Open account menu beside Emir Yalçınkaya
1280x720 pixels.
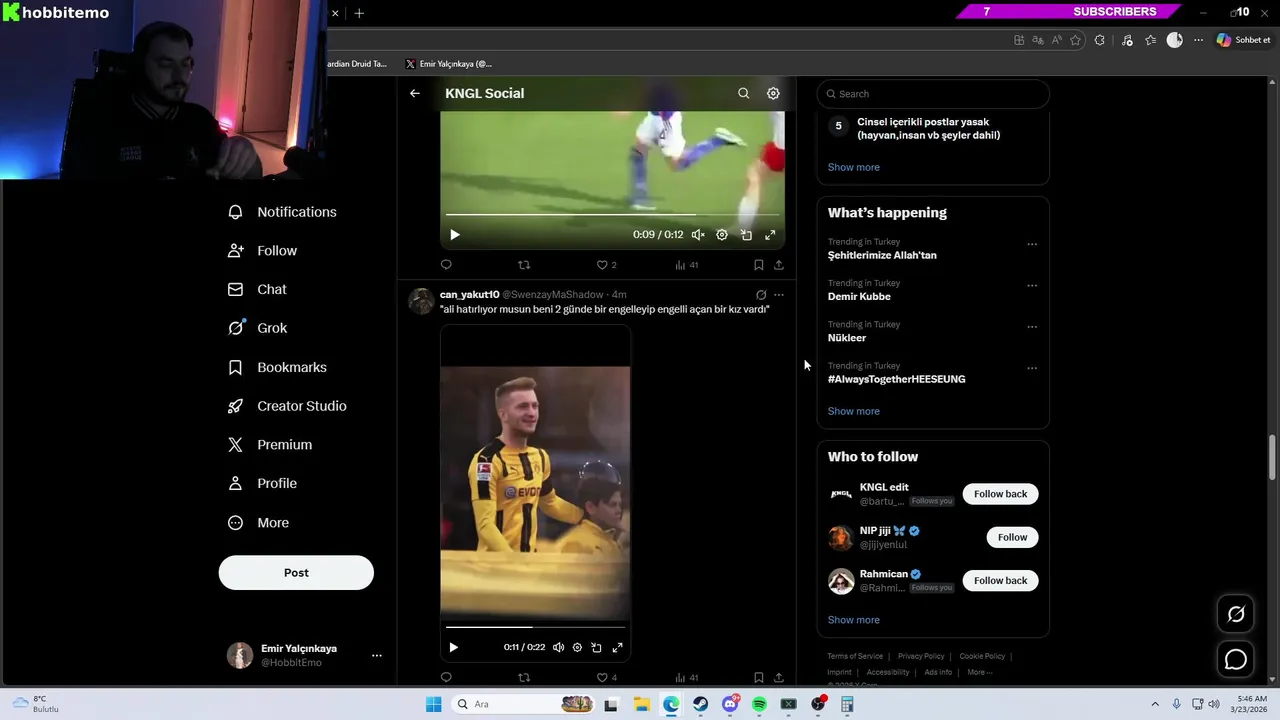(377, 656)
